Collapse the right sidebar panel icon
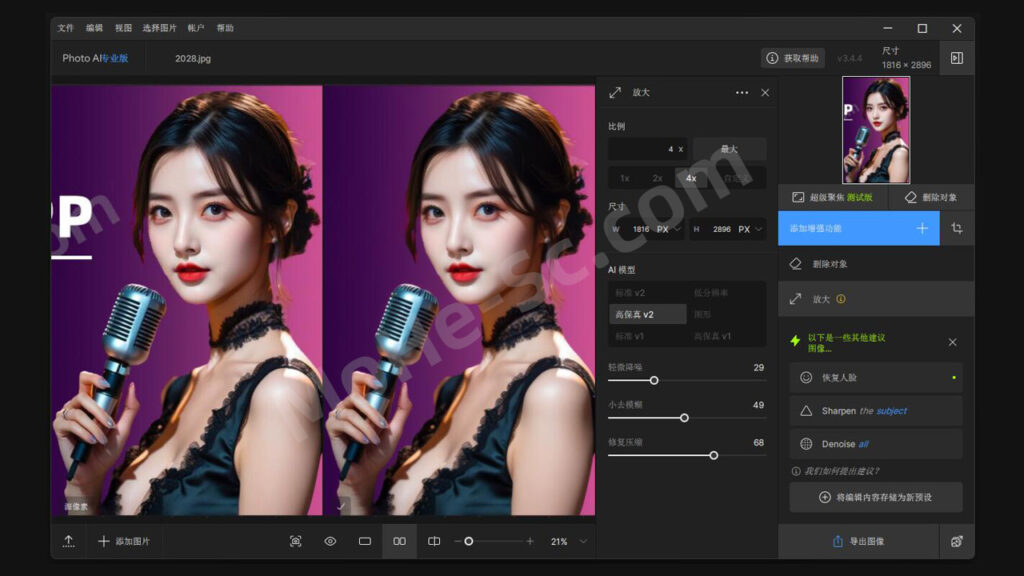 (956, 58)
